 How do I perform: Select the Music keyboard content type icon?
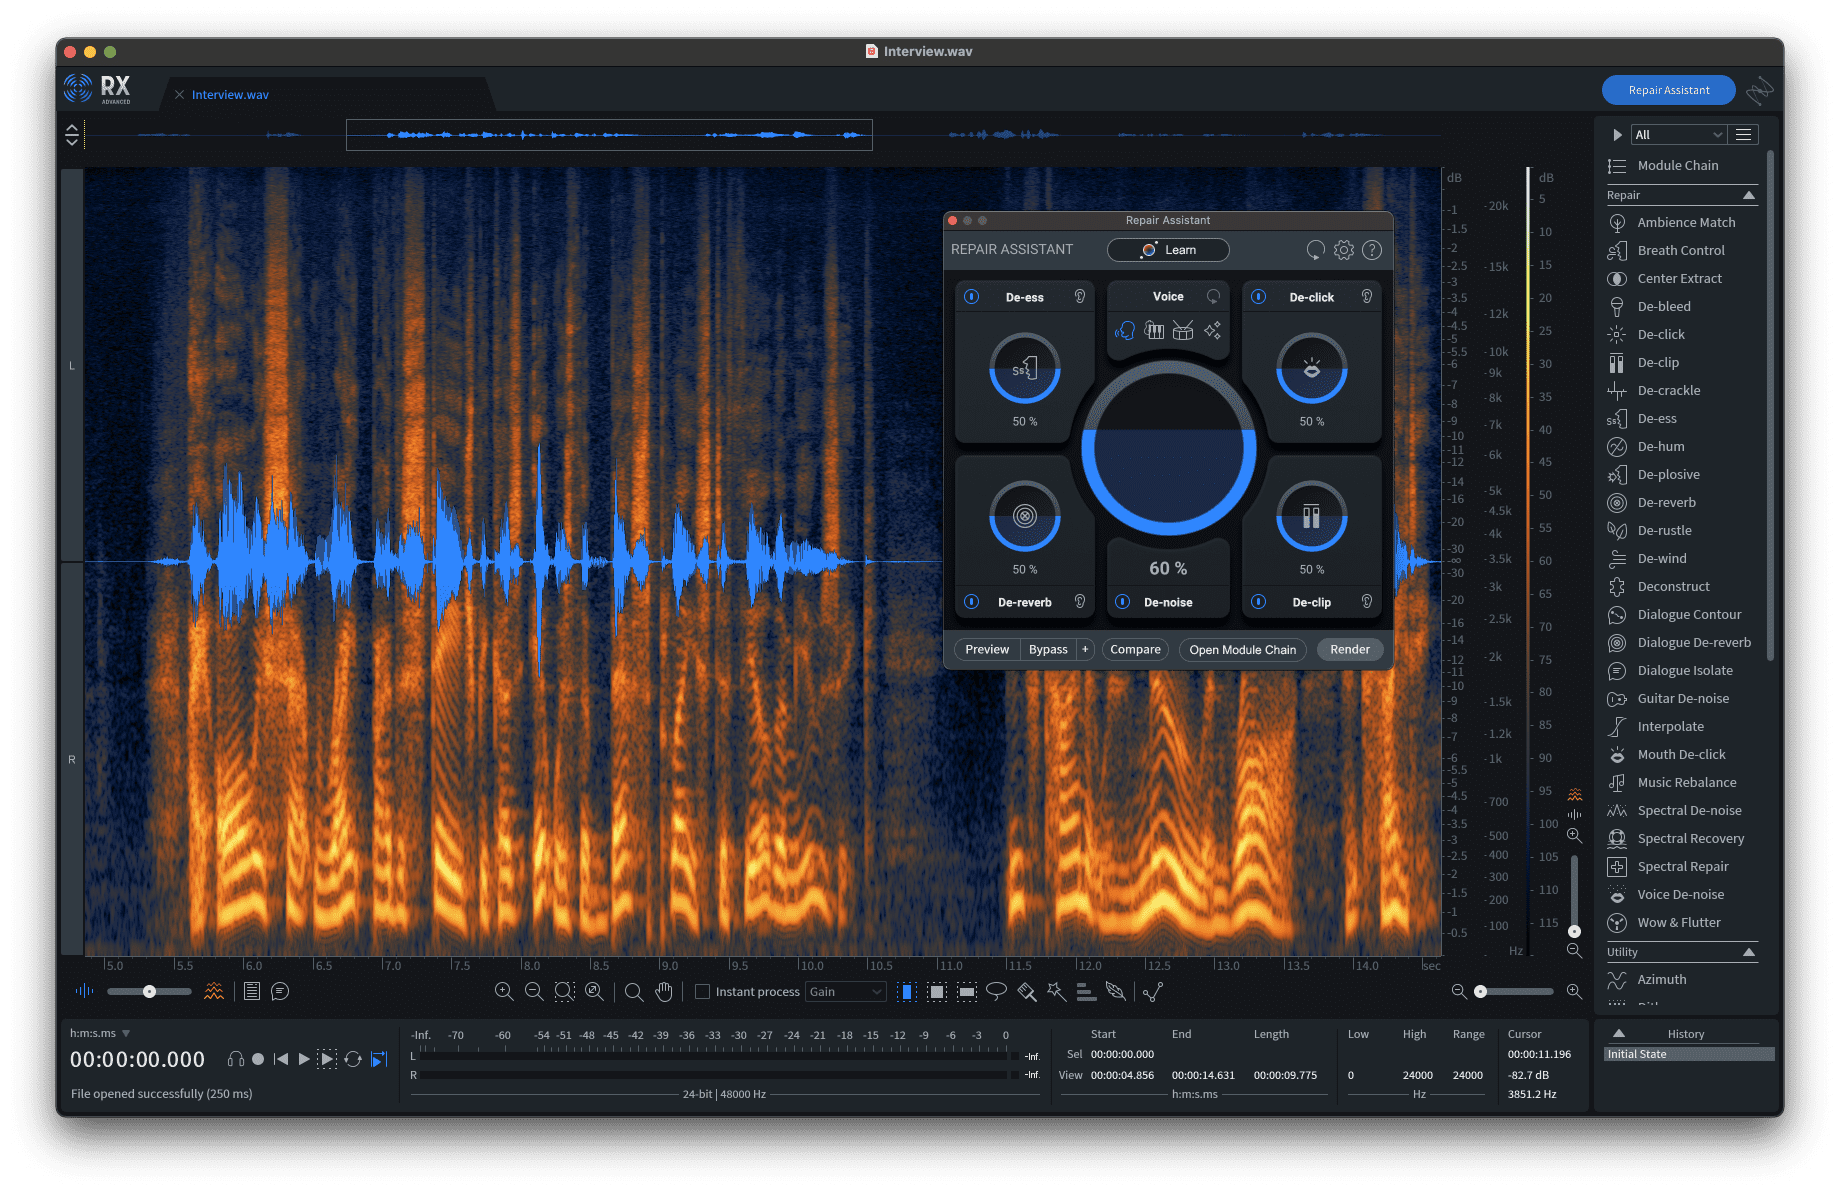1154,331
